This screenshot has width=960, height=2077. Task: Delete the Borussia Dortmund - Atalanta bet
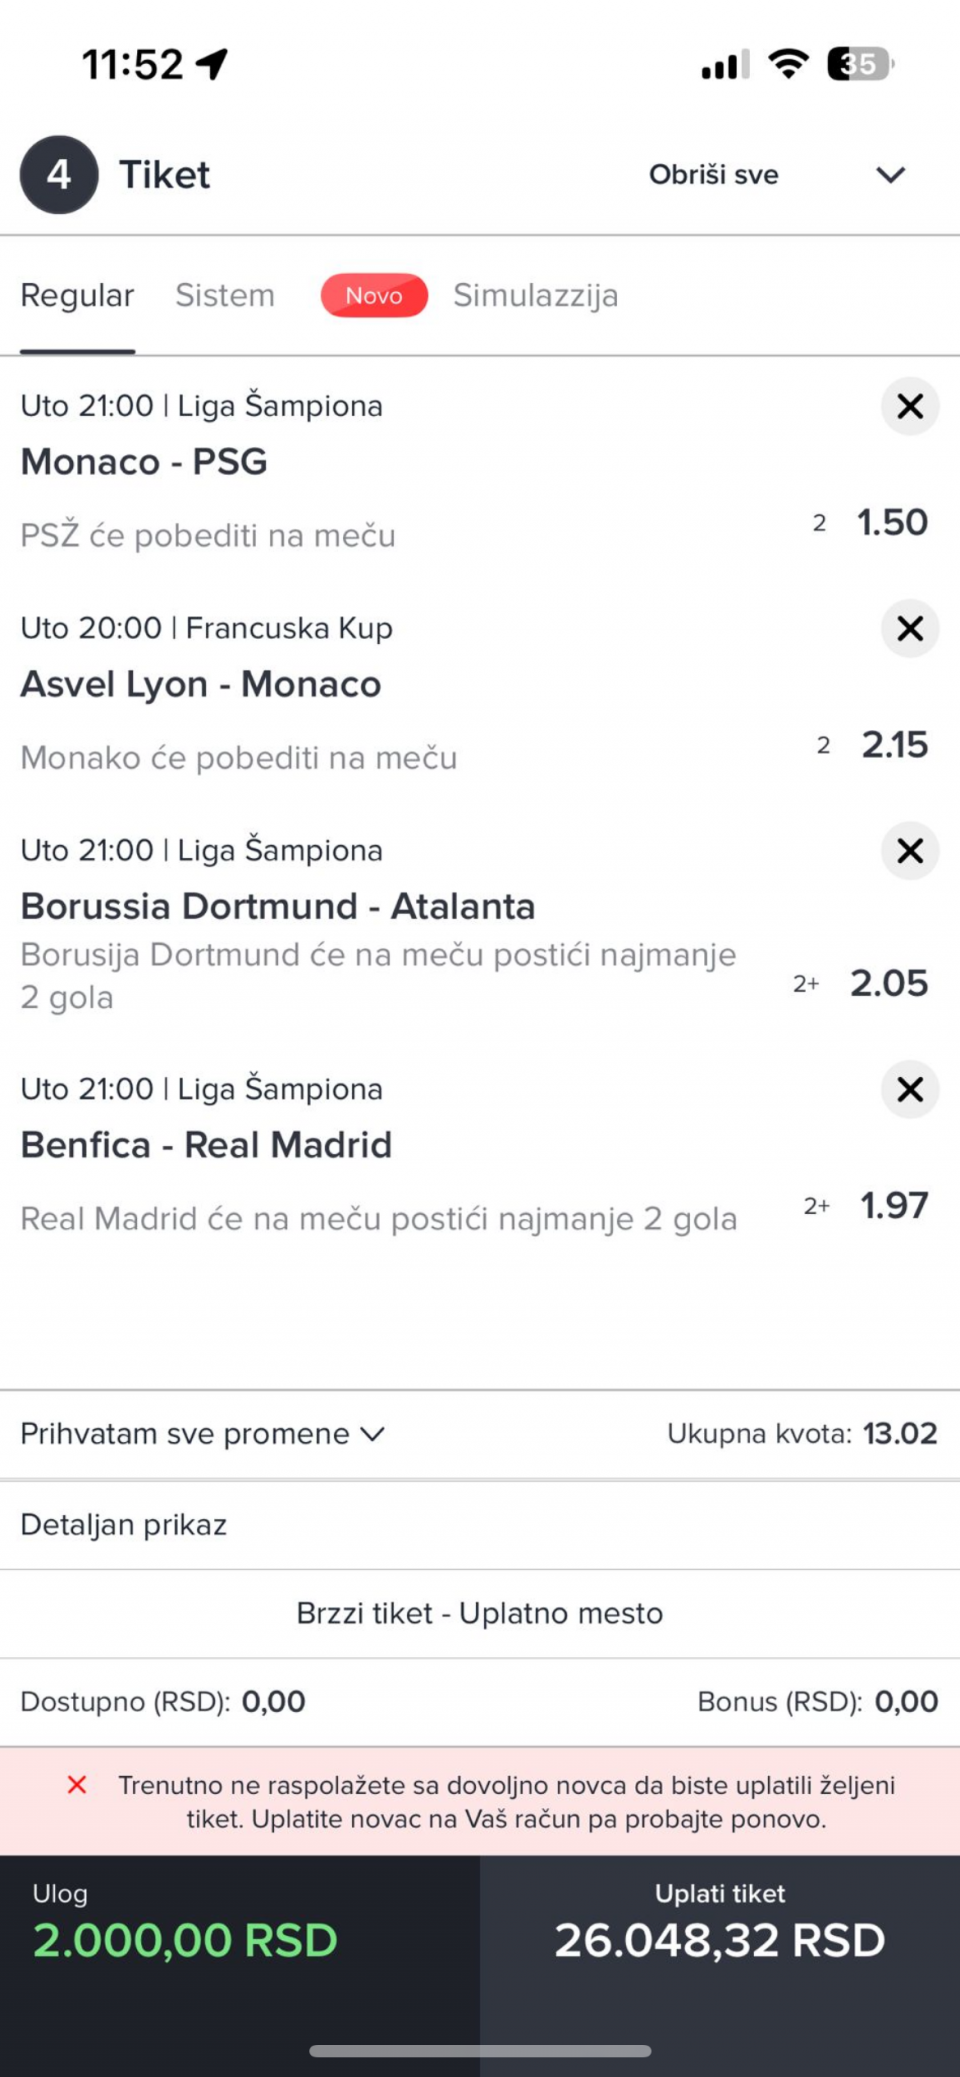pyautogui.click(x=909, y=850)
